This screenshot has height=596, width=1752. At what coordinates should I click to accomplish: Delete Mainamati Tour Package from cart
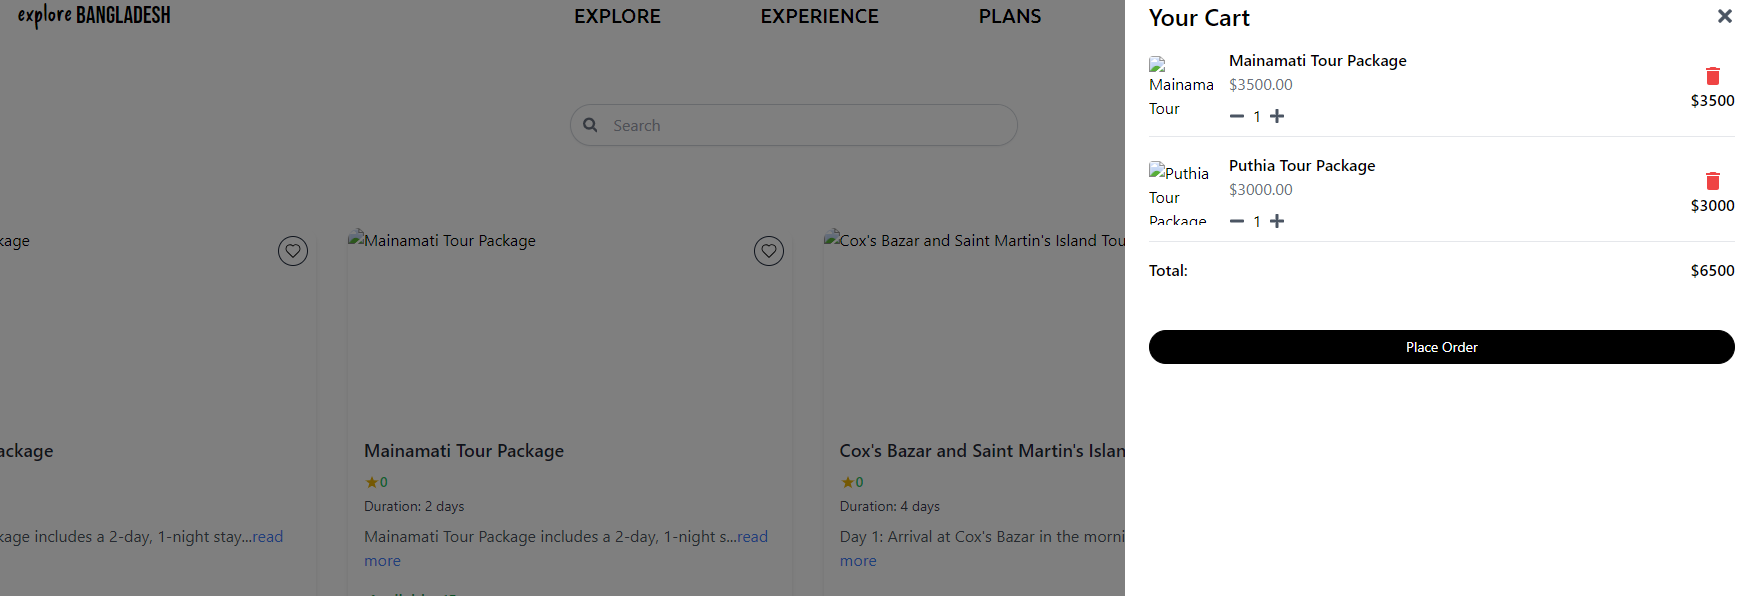pyautogui.click(x=1712, y=76)
